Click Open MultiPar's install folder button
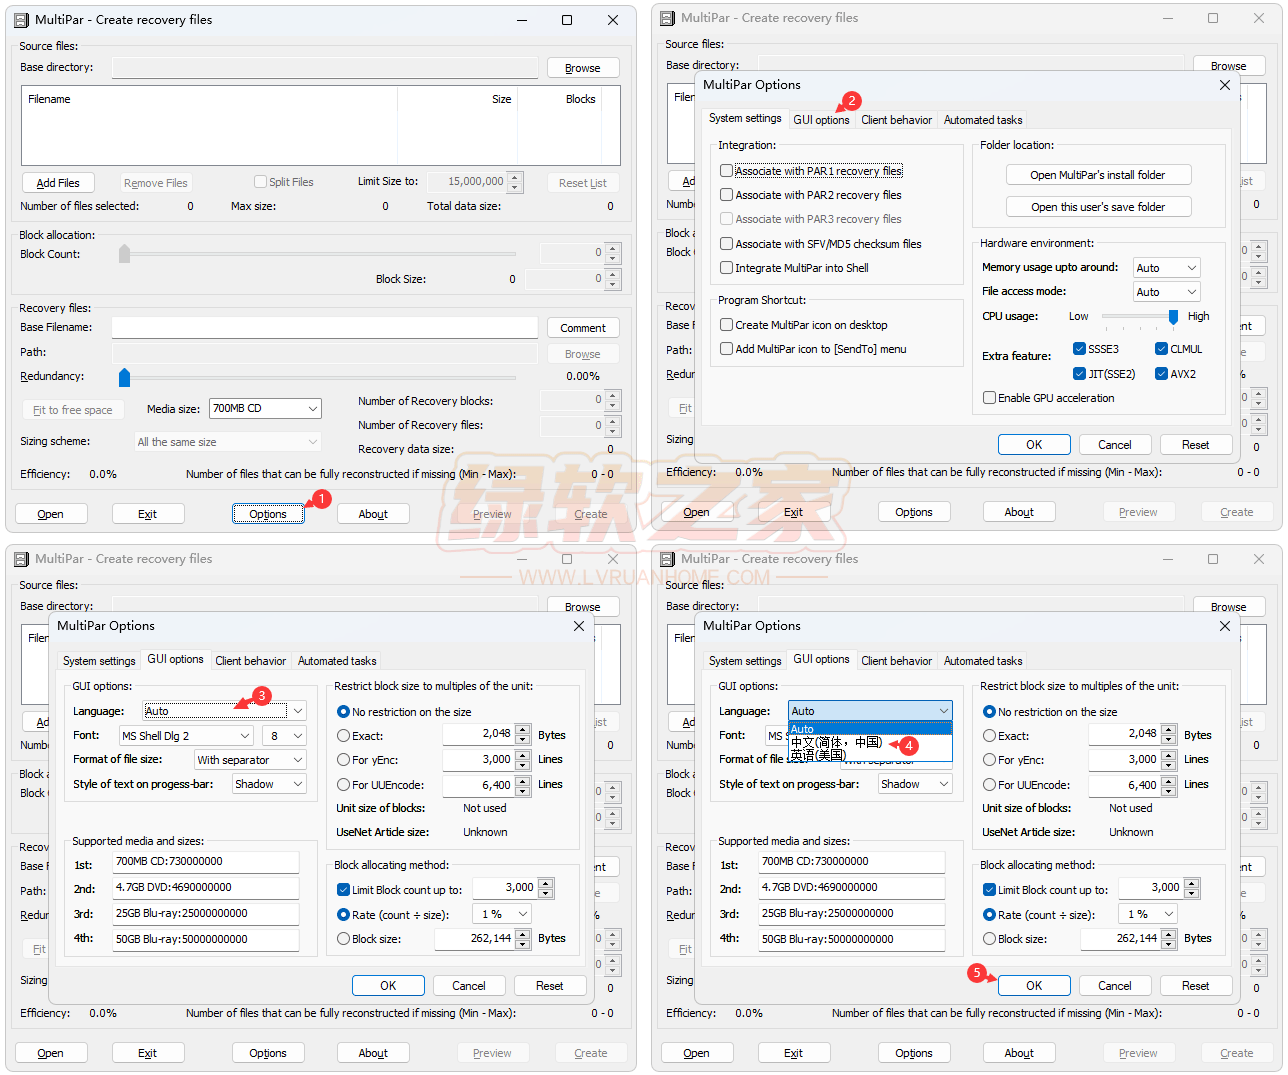1288x1075 pixels. [x=1097, y=175]
